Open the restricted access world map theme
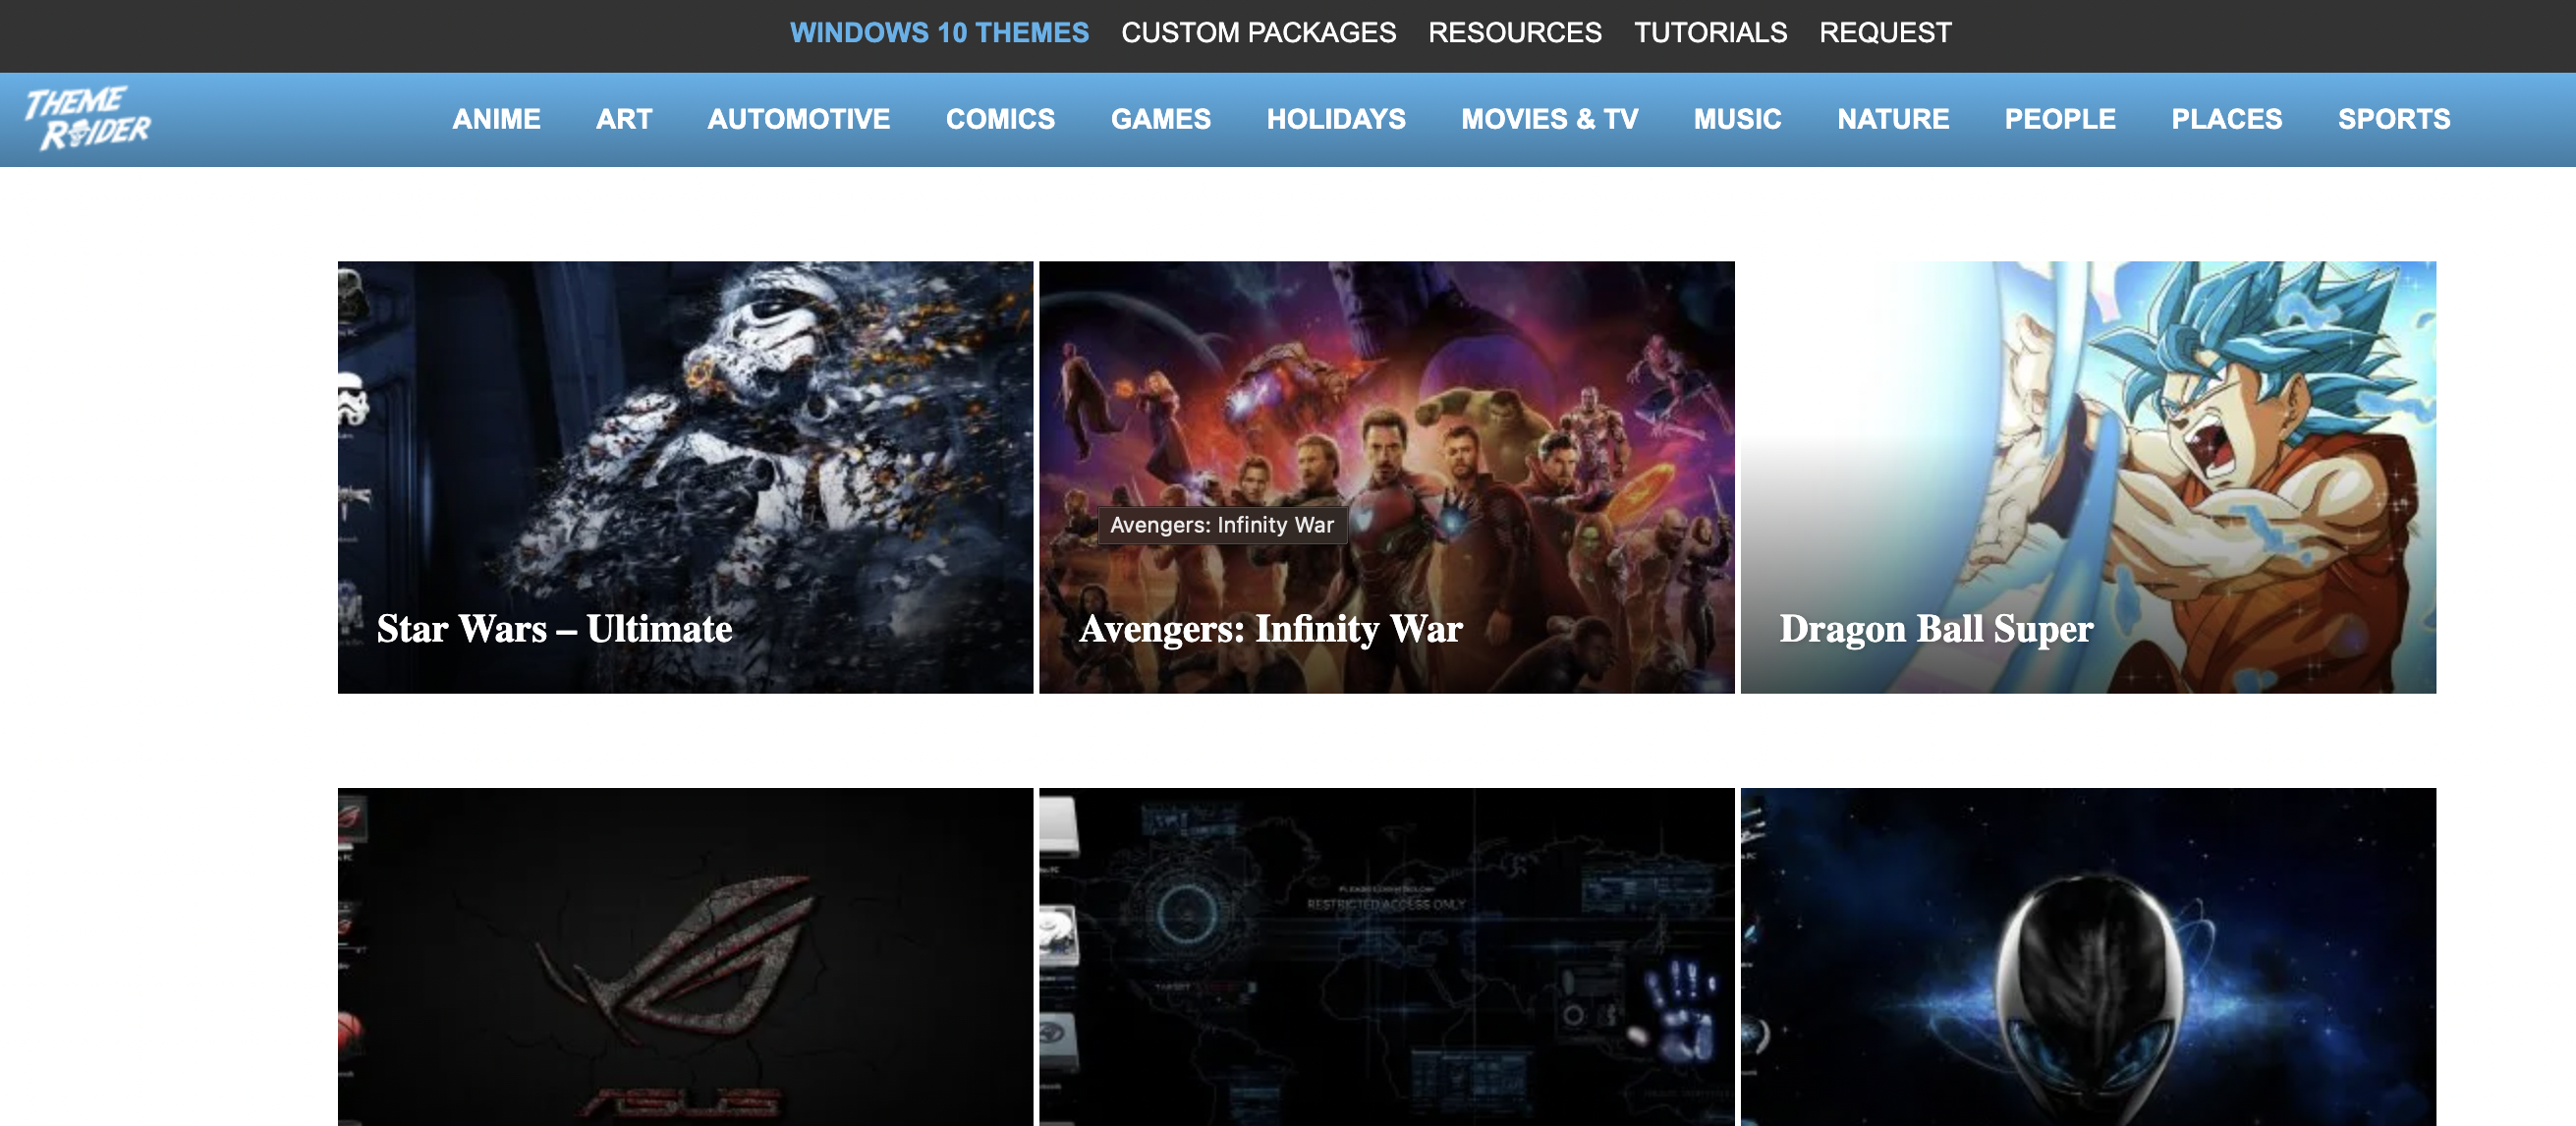Screen dimensions: 2576x1126 (1386, 957)
